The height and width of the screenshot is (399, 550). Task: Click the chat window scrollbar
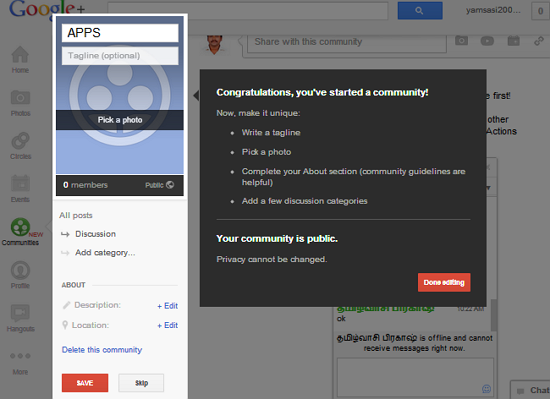click(x=494, y=315)
